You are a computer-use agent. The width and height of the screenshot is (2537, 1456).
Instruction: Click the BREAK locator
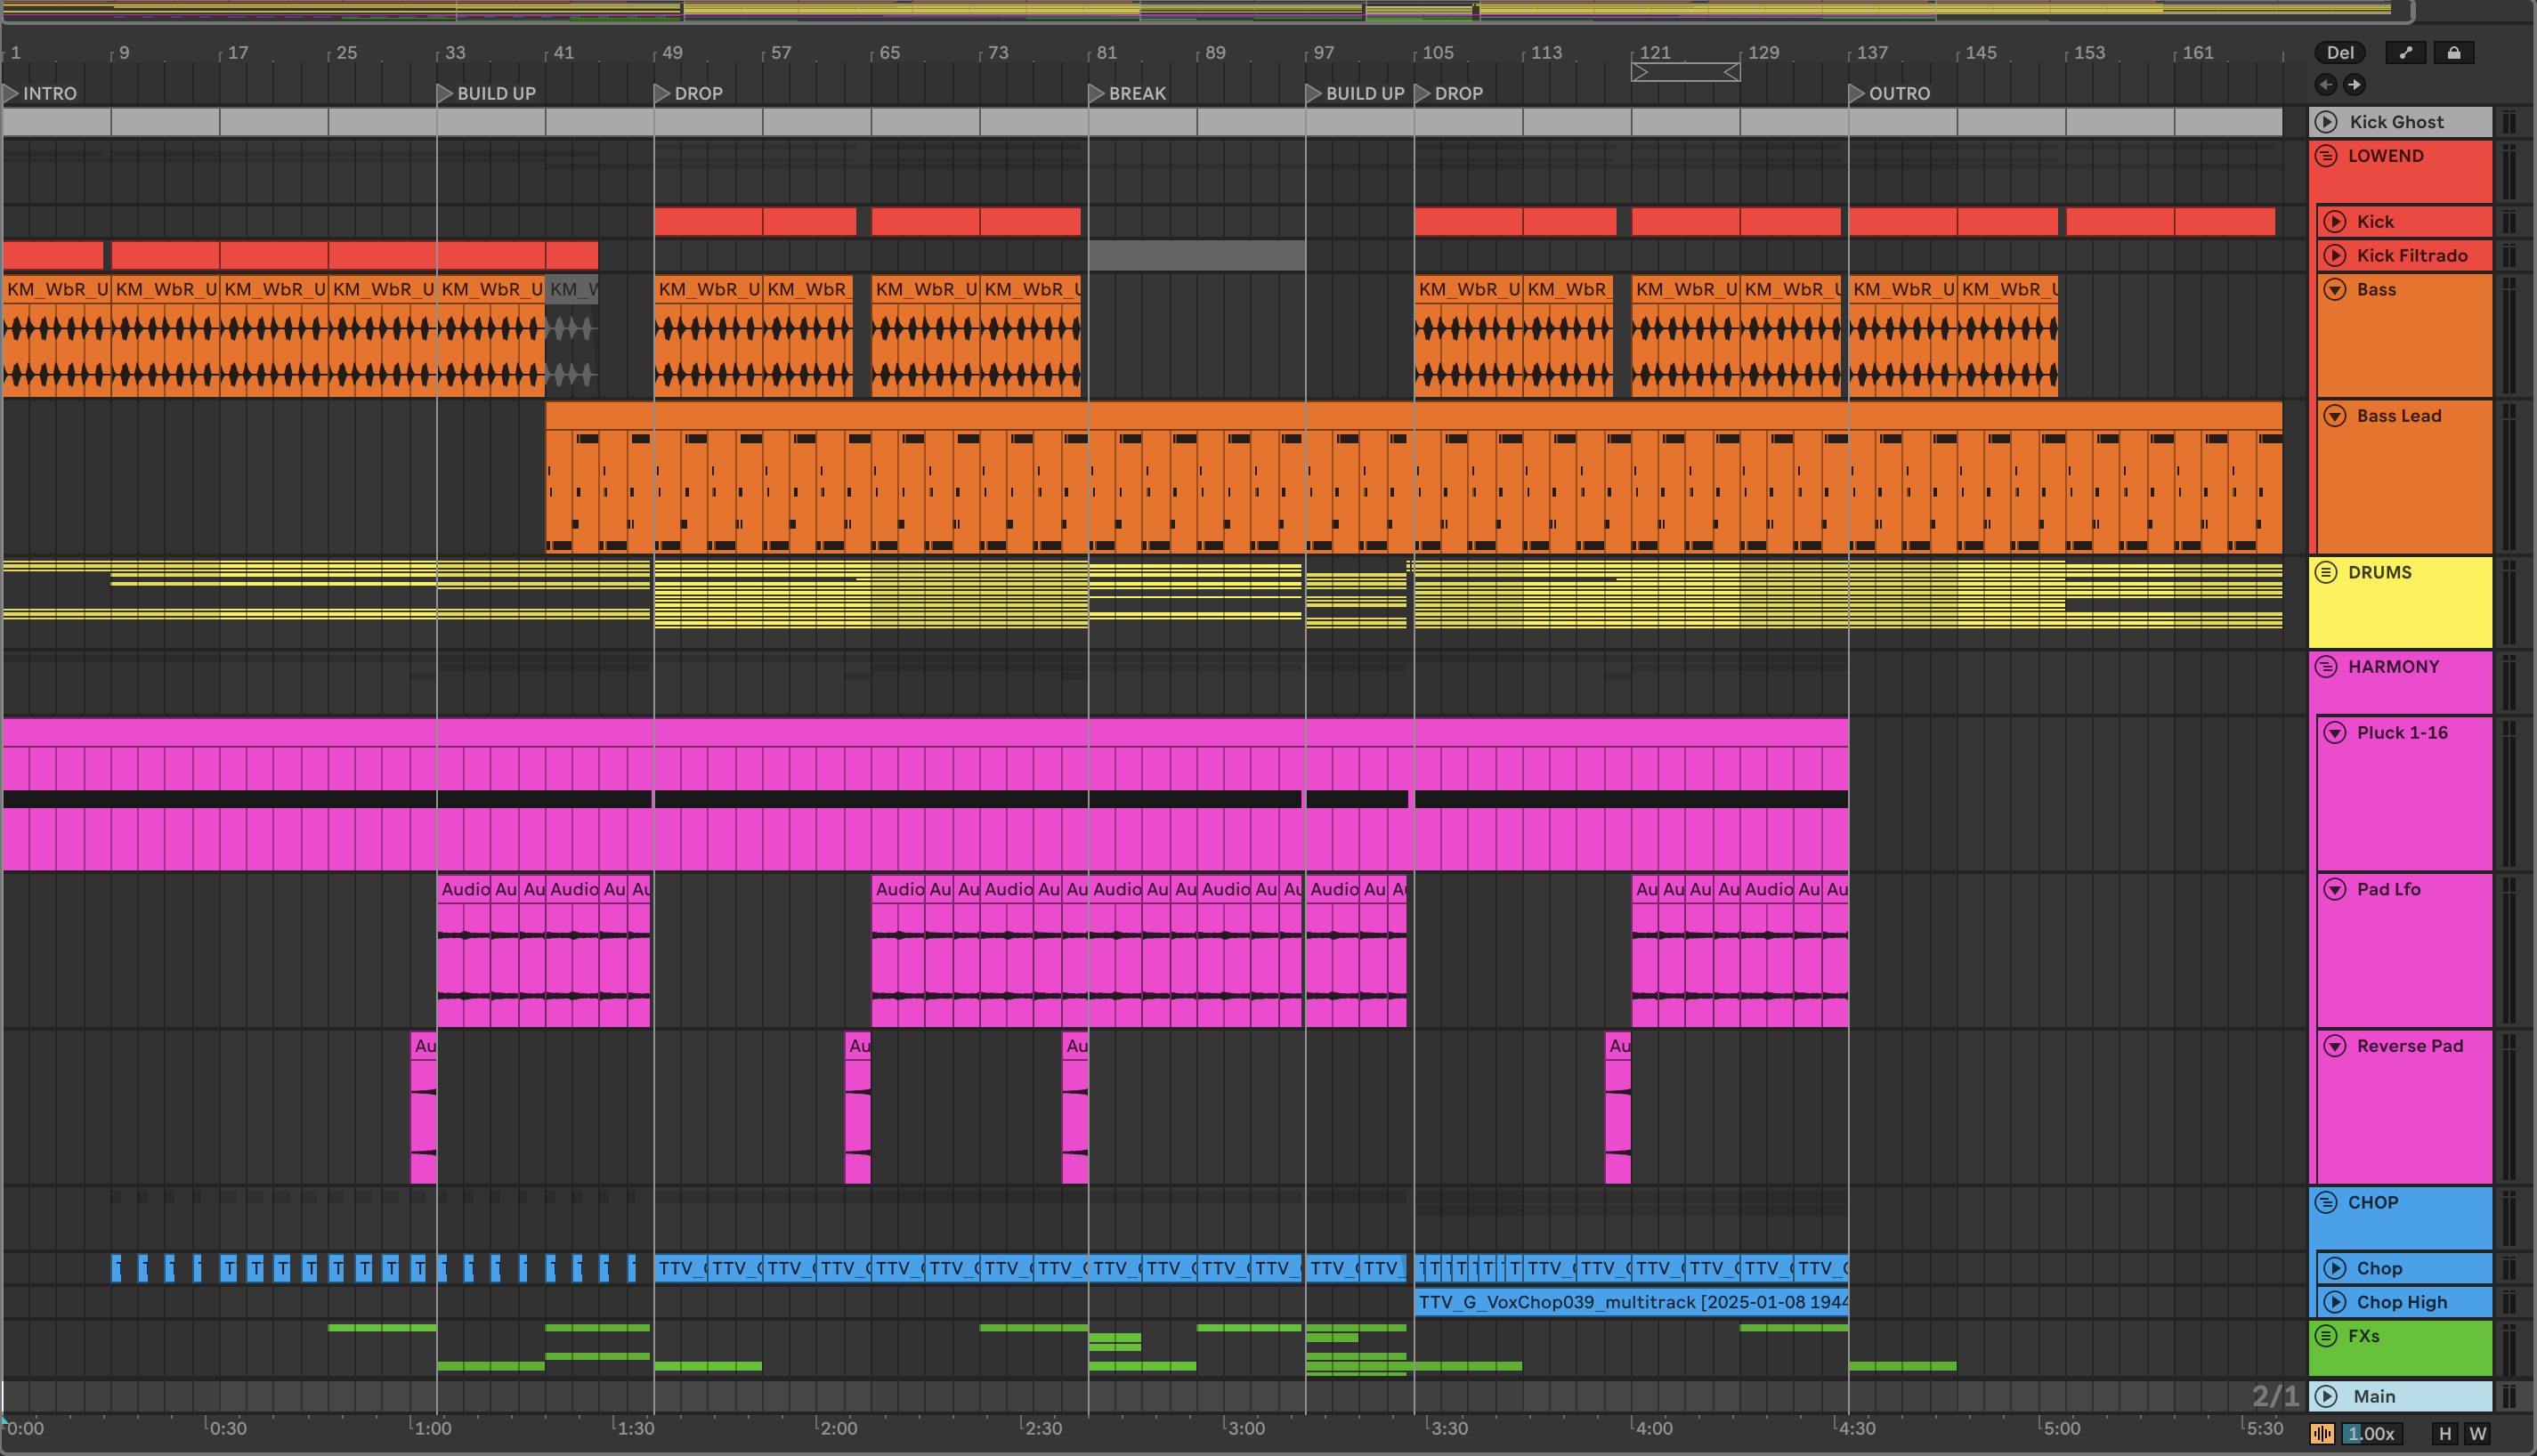point(1127,94)
